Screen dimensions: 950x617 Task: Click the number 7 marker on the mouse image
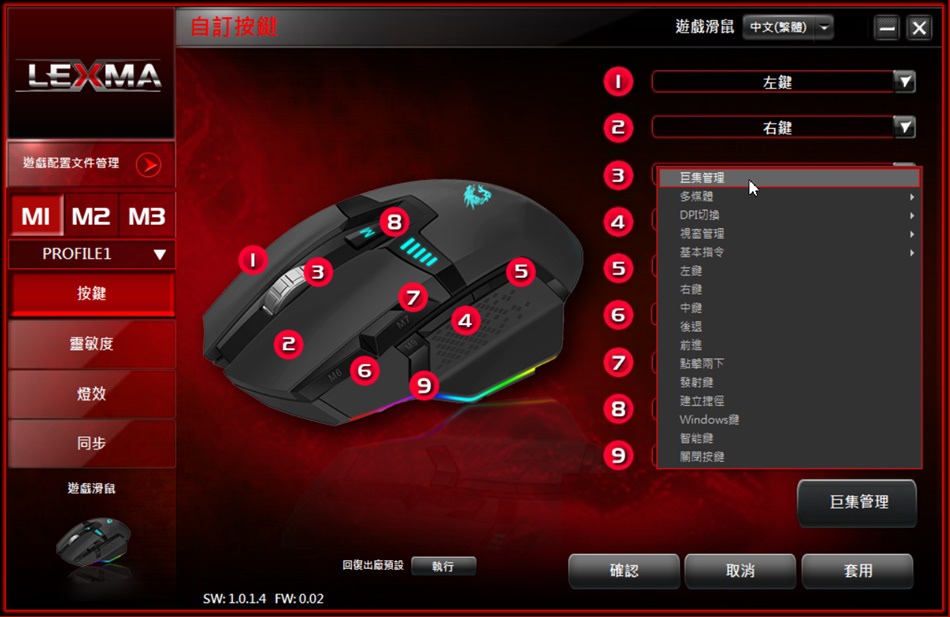point(413,297)
